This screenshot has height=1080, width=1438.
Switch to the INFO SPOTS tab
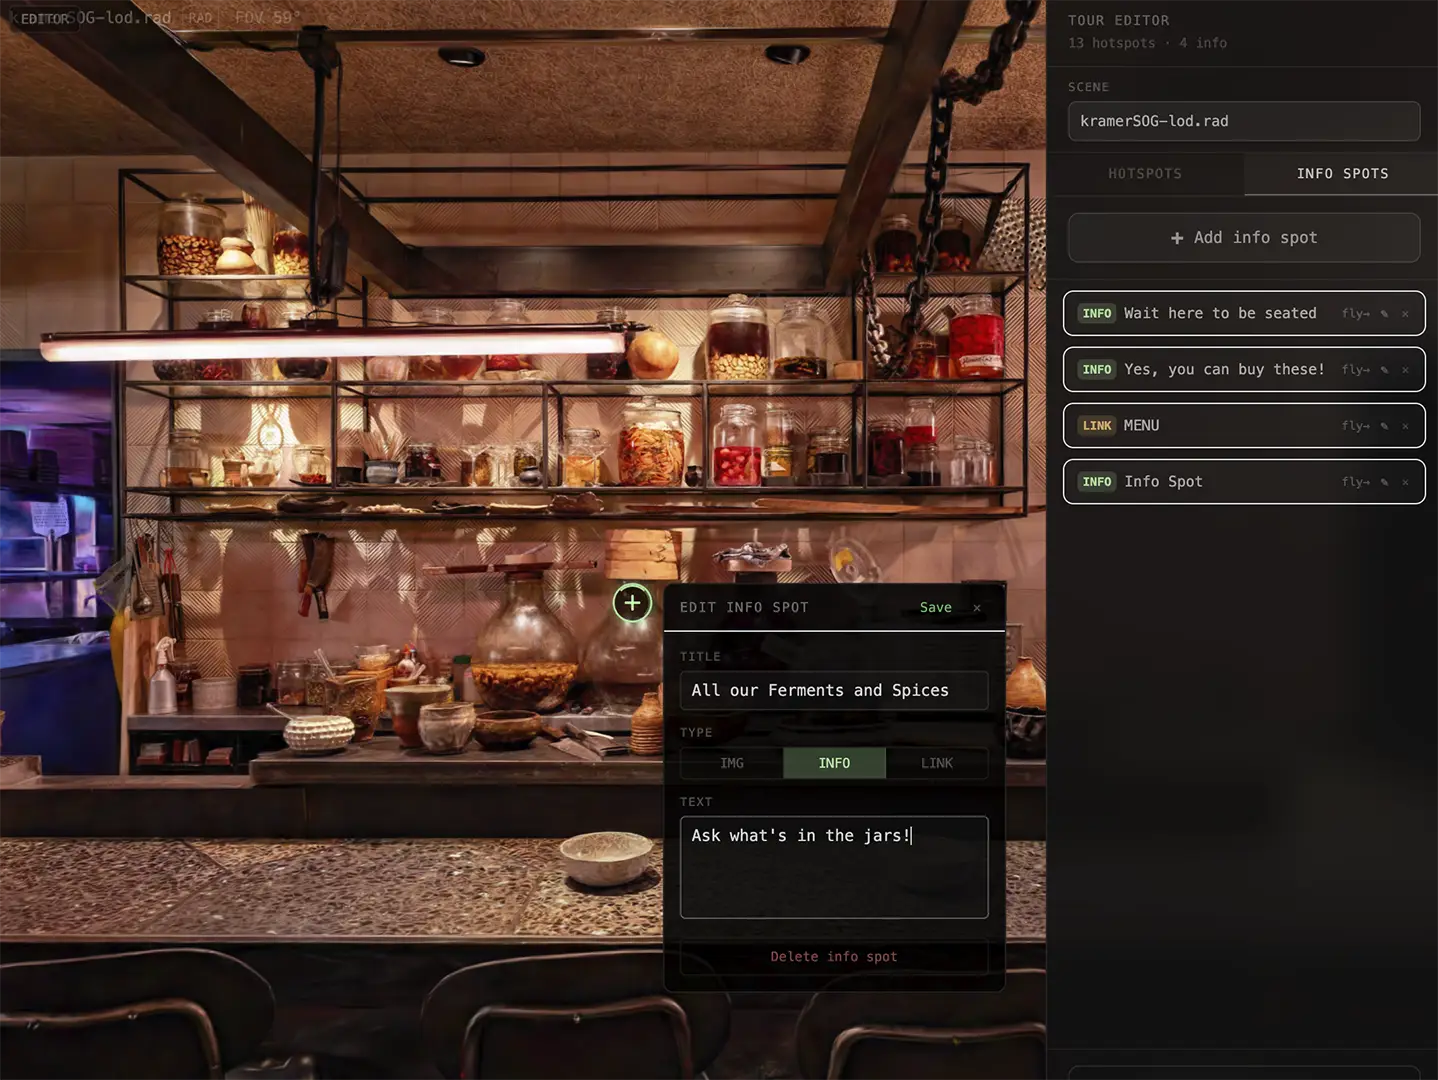pos(1342,174)
